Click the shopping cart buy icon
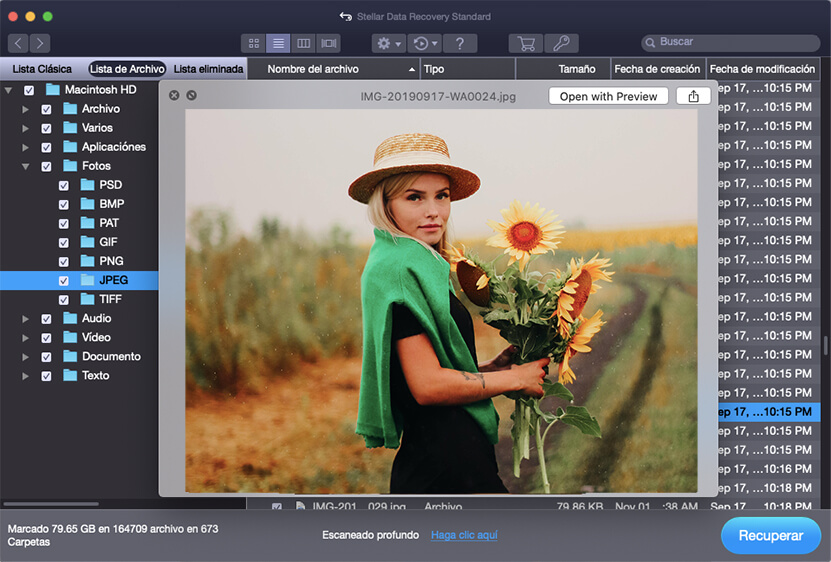Viewport: 831px width, 562px height. (x=524, y=43)
